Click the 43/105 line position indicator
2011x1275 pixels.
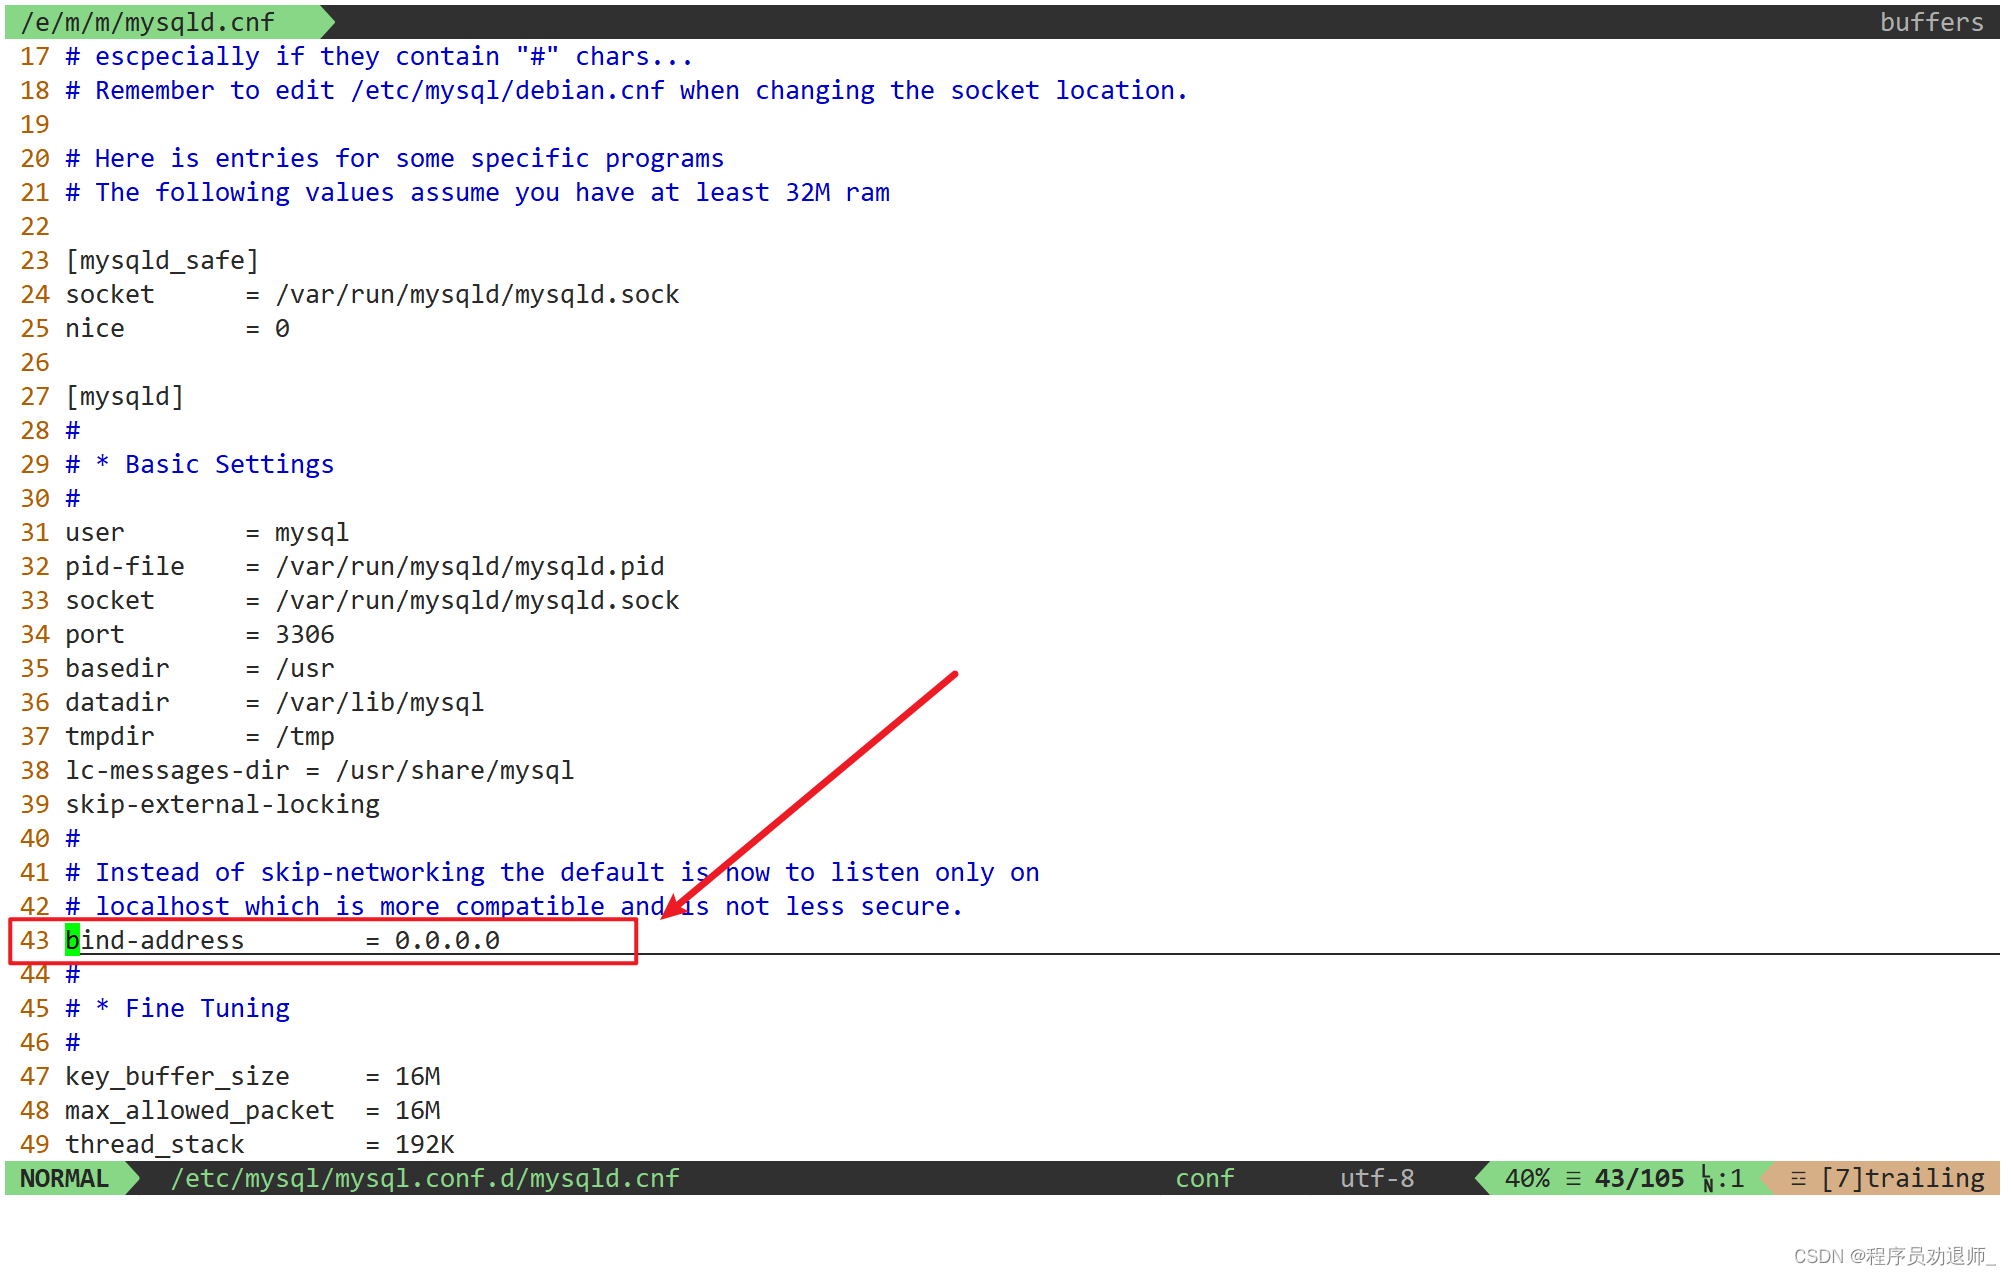[1639, 1178]
